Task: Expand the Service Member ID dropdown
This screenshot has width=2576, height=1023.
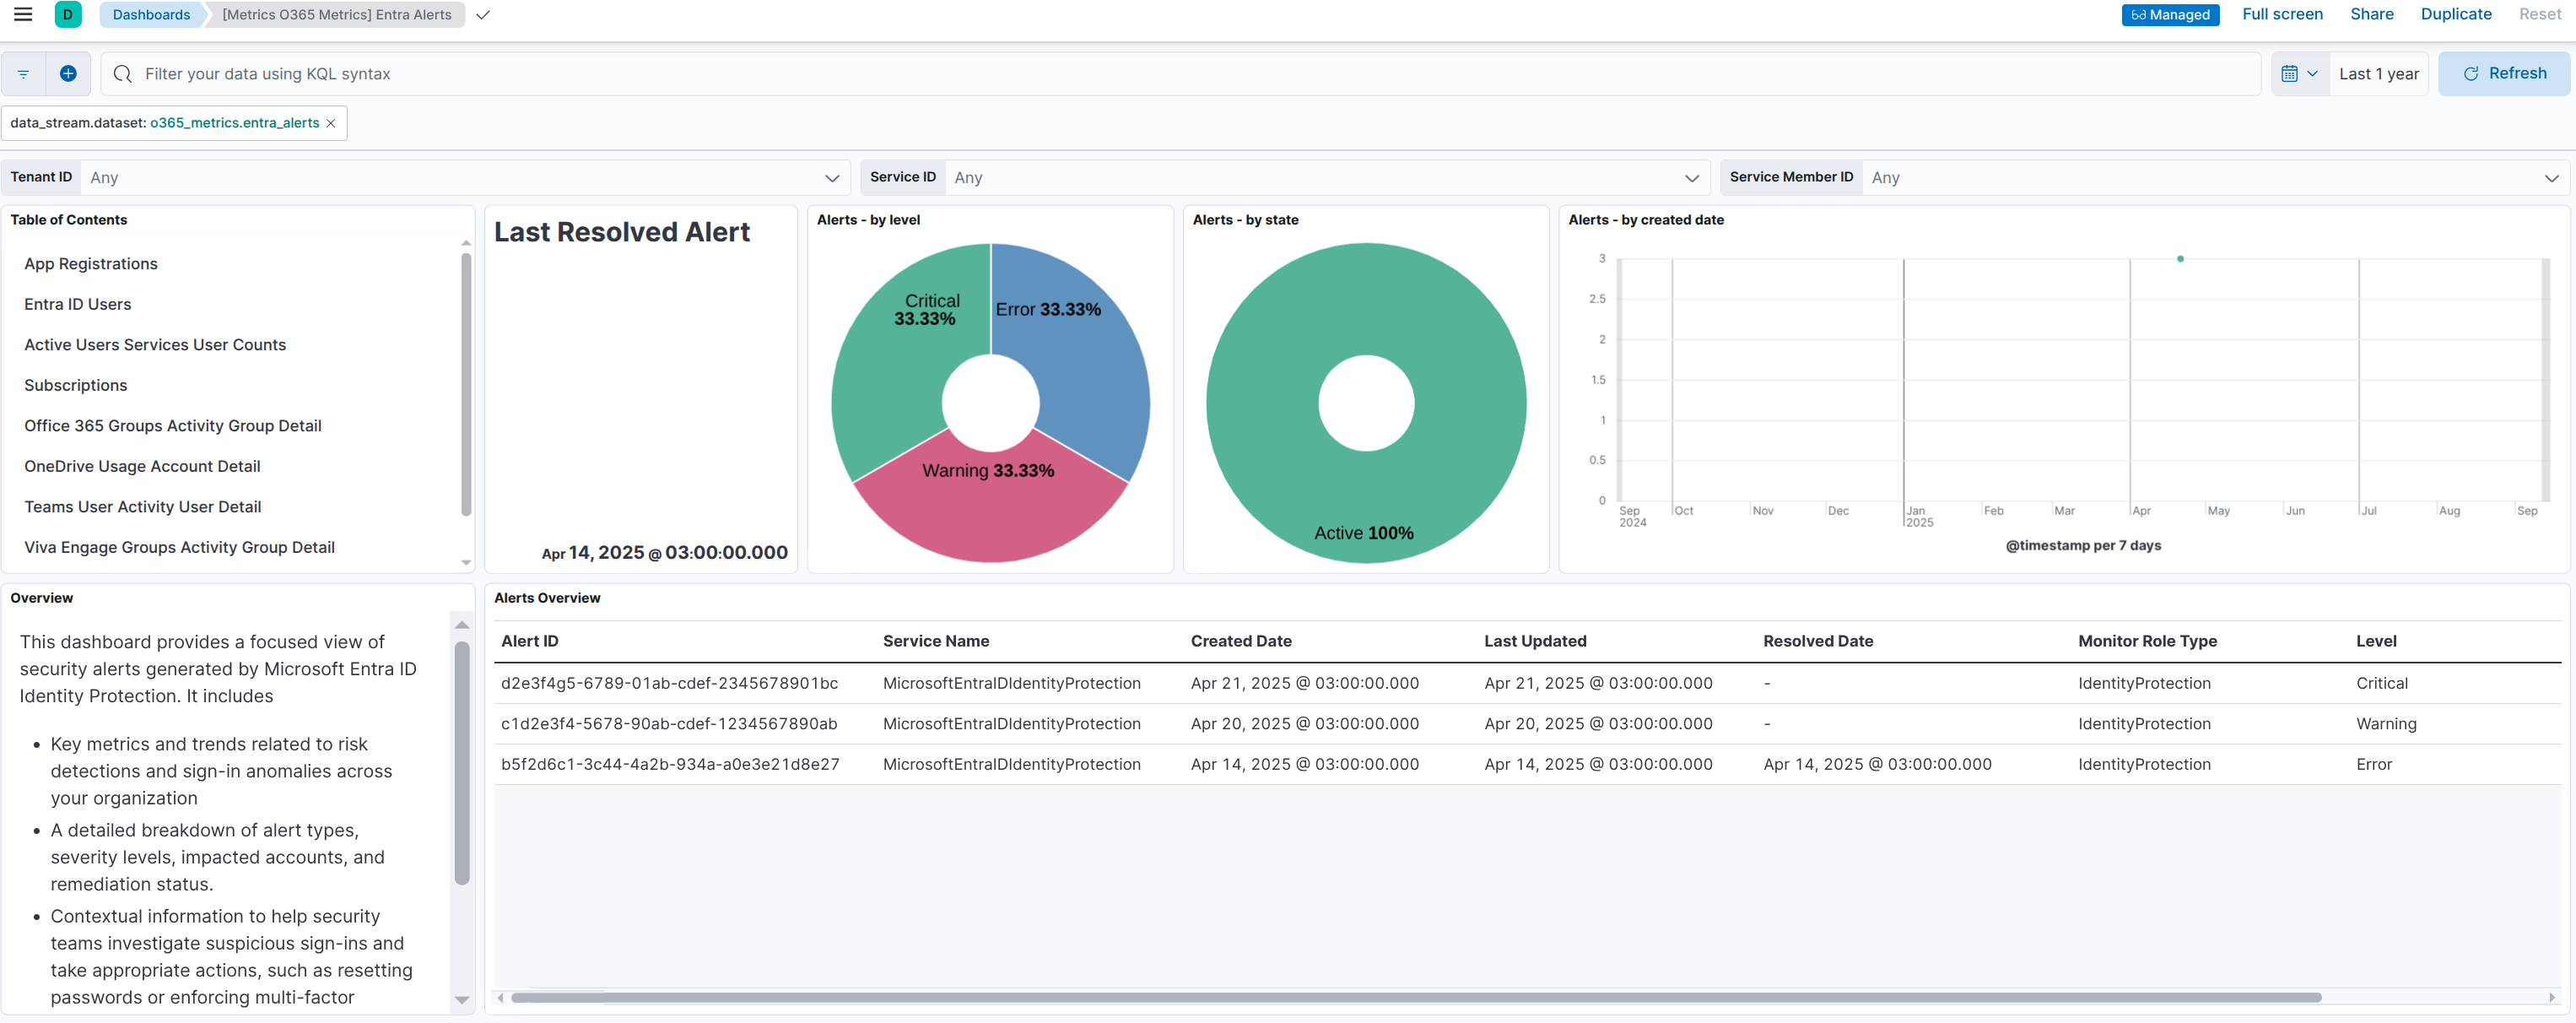Action: point(2551,177)
